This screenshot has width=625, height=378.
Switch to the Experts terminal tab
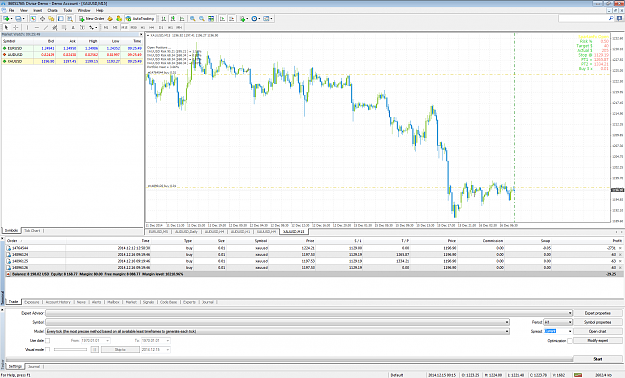pos(189,302)
